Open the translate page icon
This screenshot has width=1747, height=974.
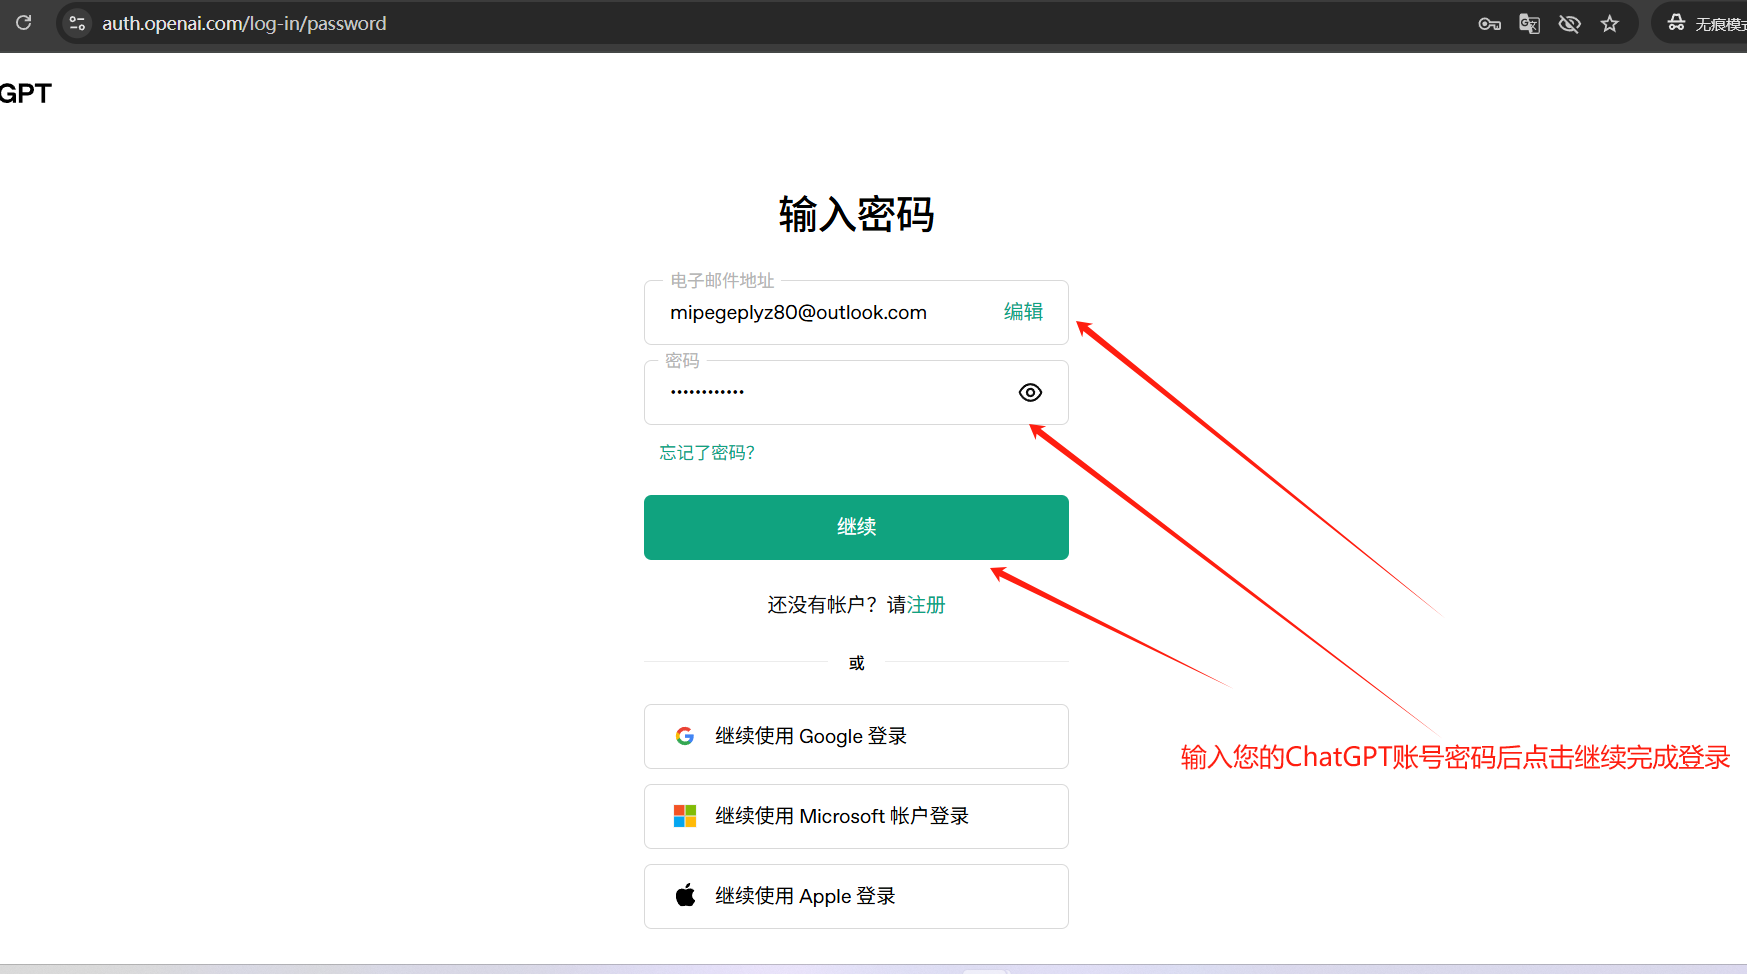click(x=1529, y=24)
